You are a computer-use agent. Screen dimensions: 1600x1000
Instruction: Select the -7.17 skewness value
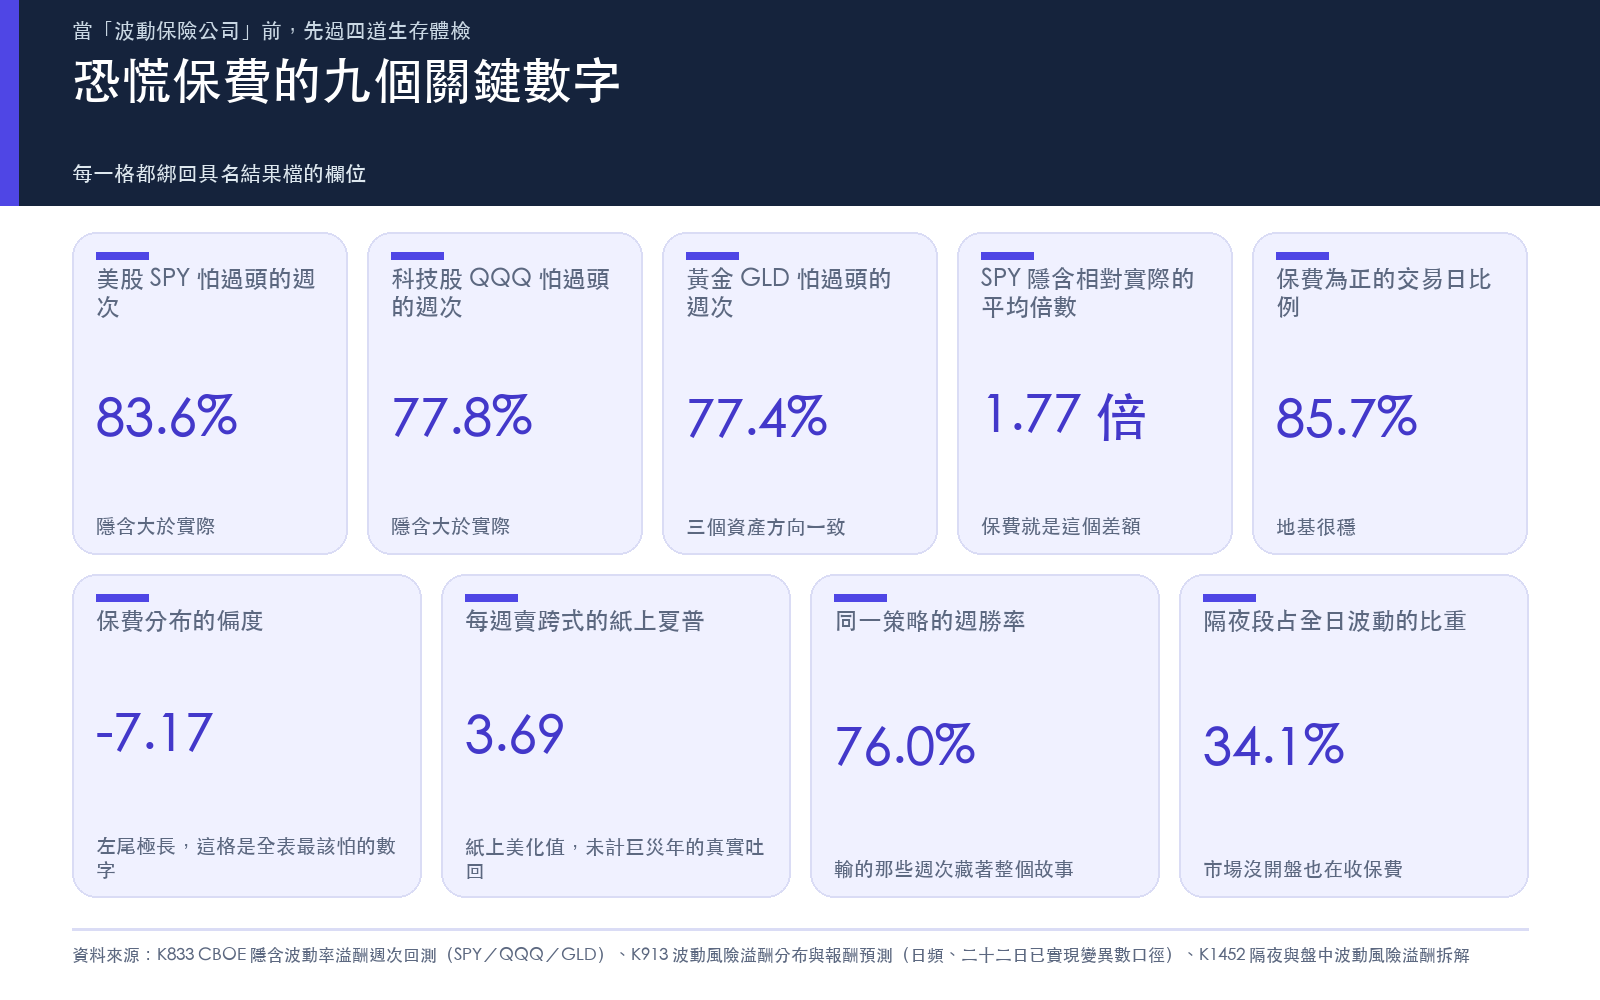click(x=154, y=733)
